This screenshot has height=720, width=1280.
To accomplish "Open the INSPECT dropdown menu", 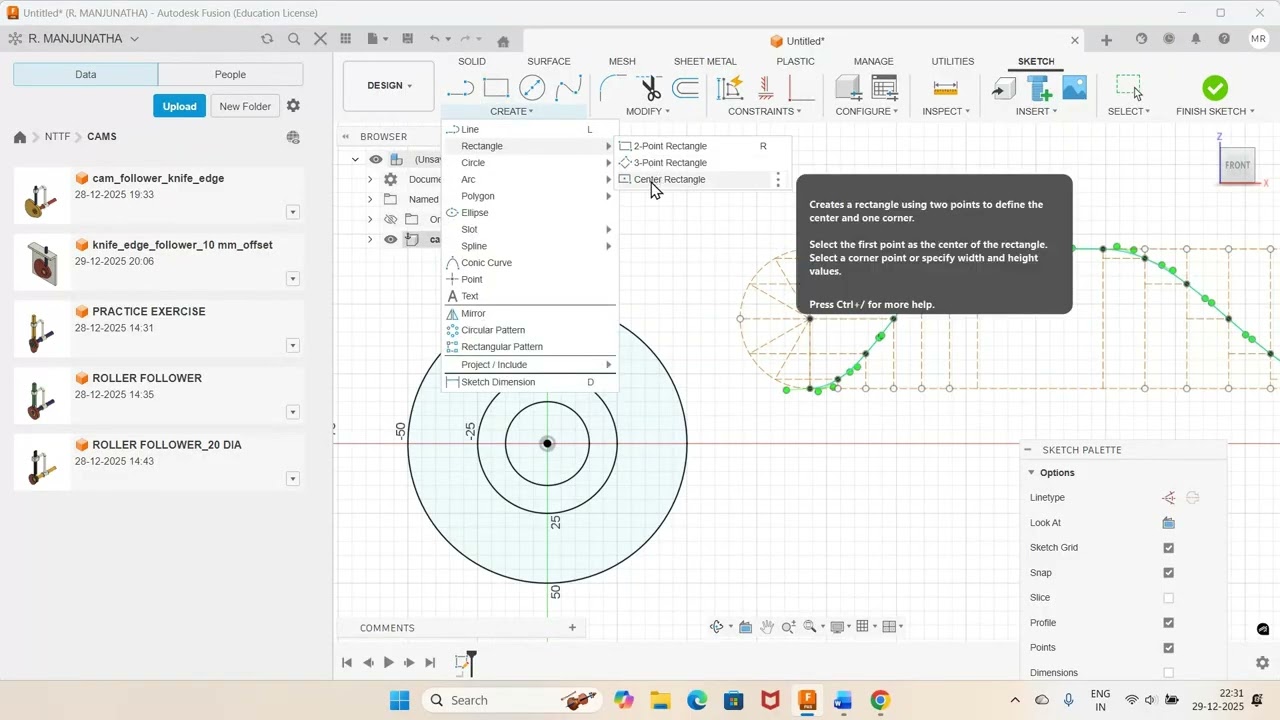I will pos(946,111).
